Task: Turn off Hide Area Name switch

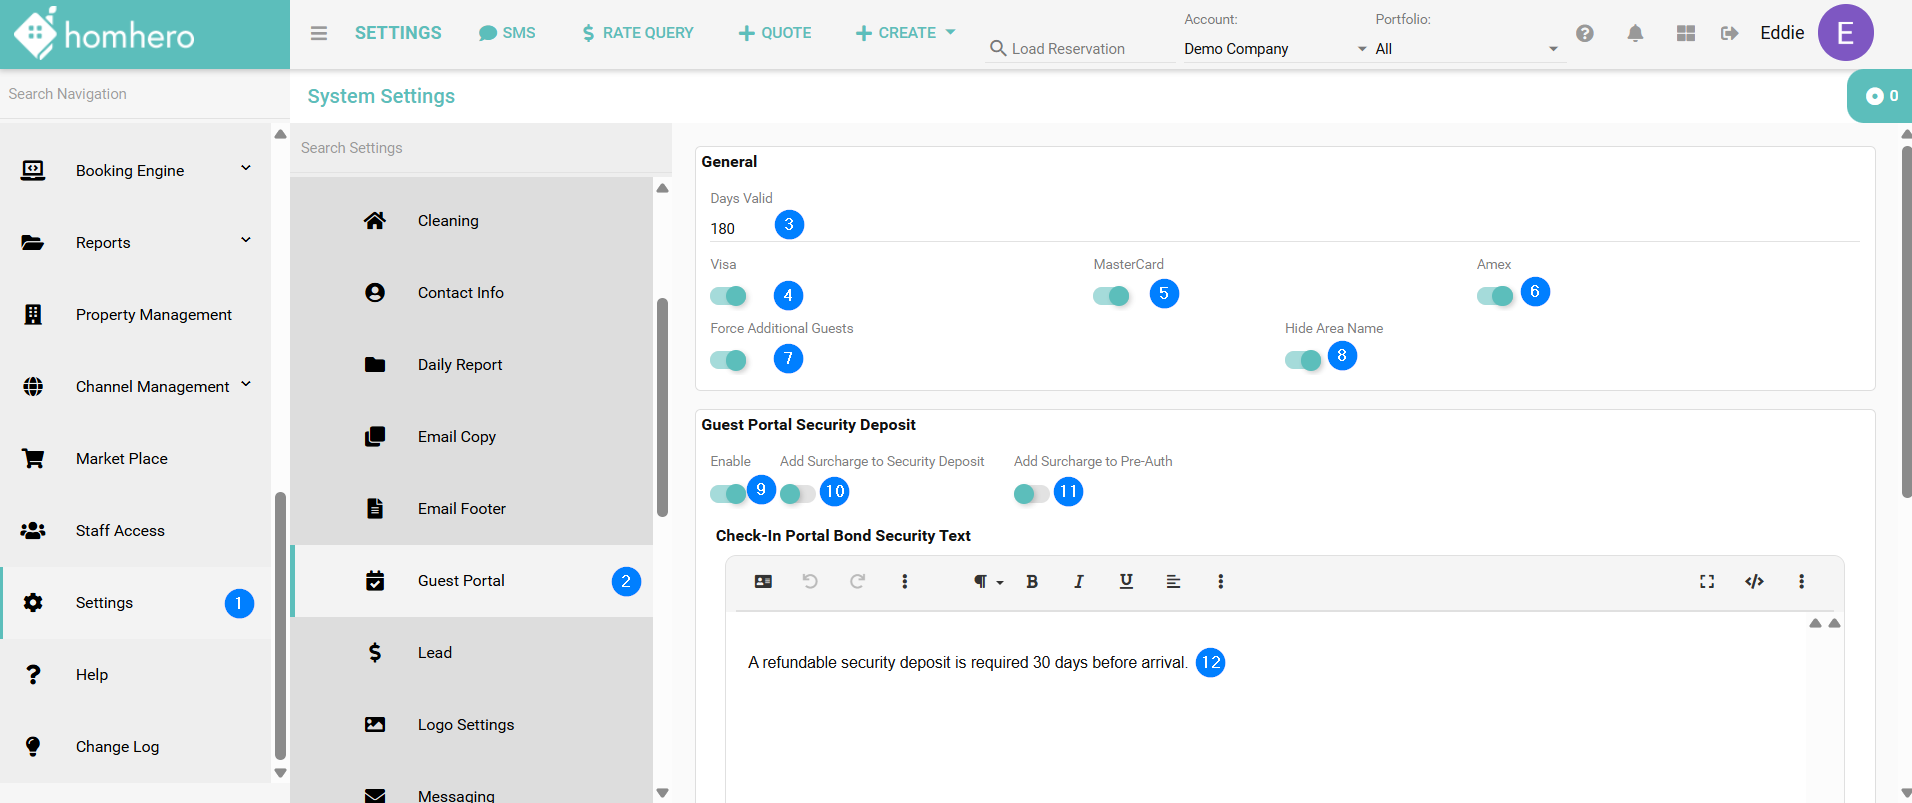Action: 1303,360
